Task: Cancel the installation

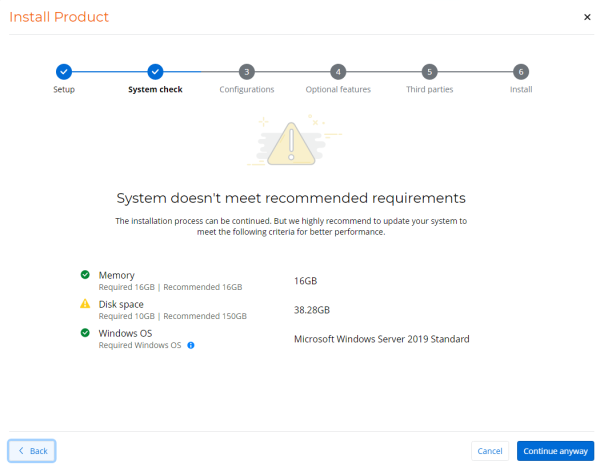Action: click(x=490, y=451)
